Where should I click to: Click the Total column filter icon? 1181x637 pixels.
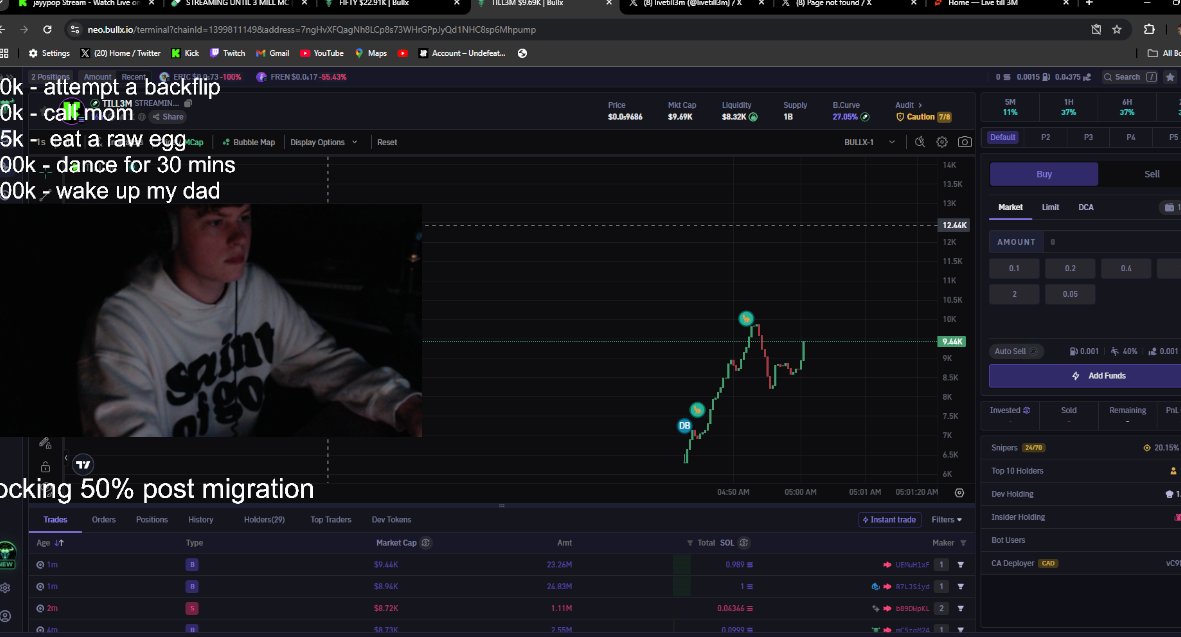(x=689, y=543)
